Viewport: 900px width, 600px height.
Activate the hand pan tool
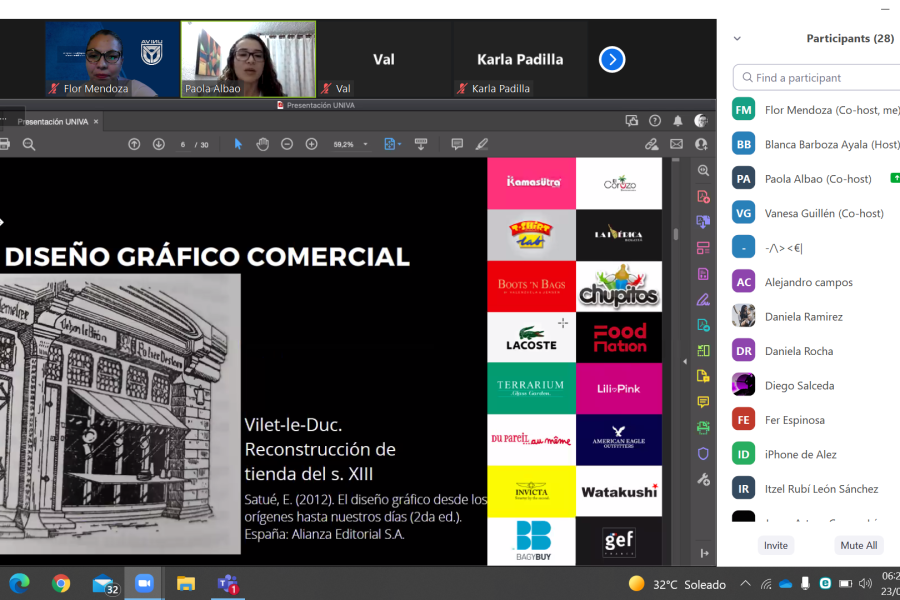(263, 144)
